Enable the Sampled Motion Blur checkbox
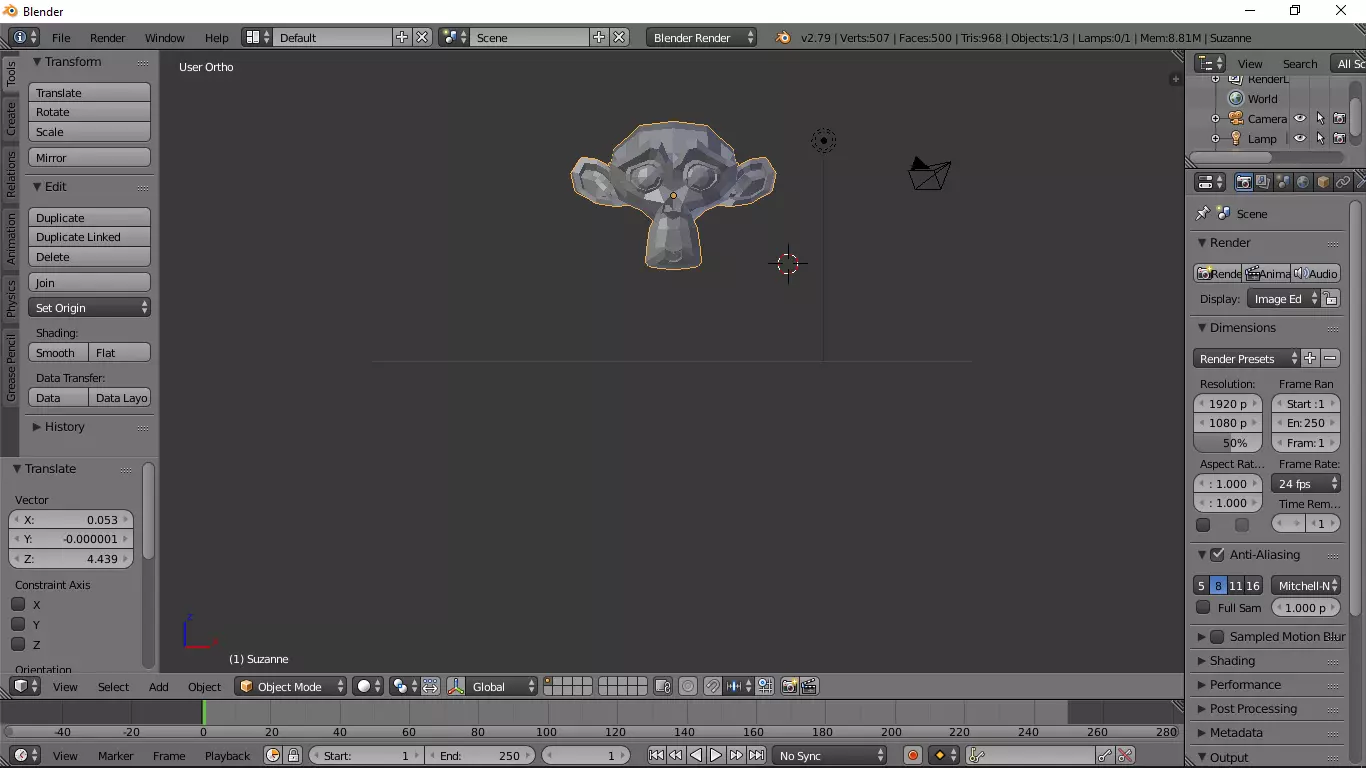 [x=1217, y=636]
